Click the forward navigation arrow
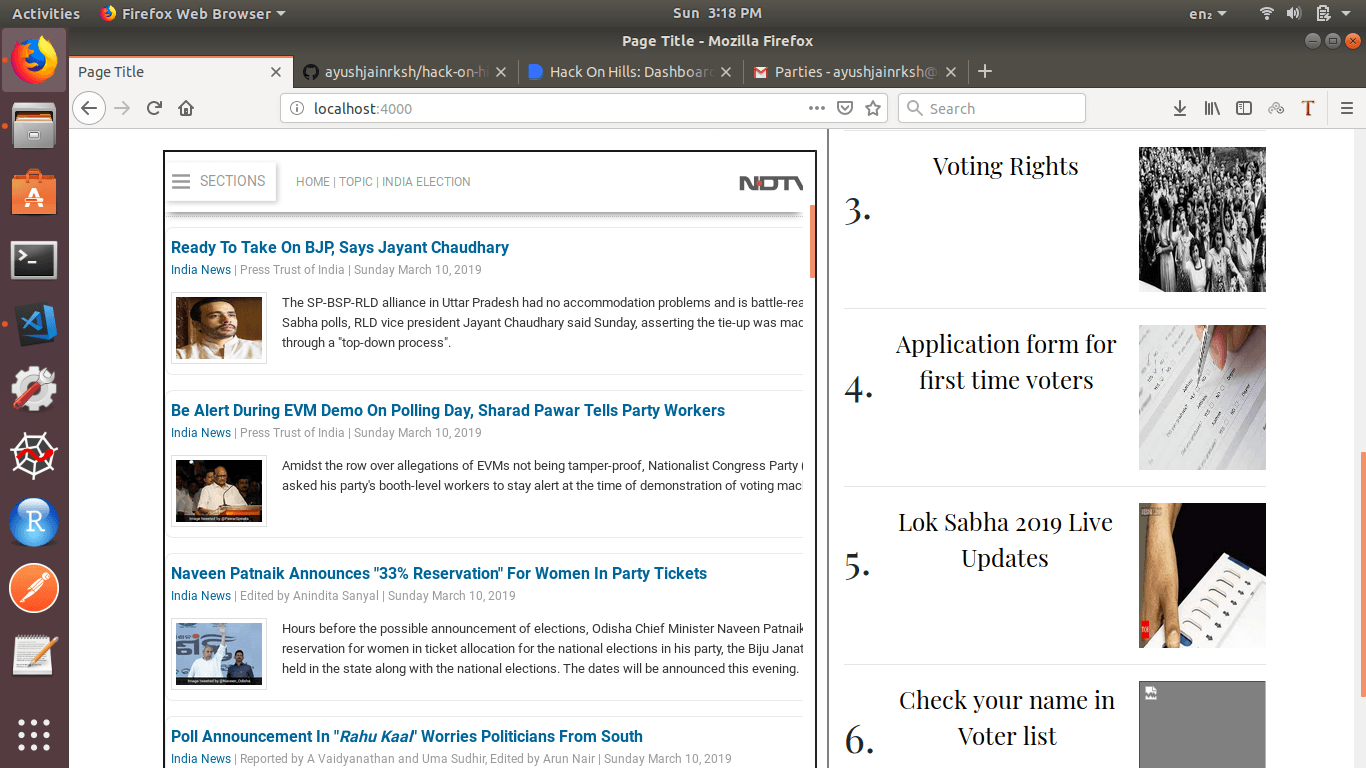 coord(122,108)
